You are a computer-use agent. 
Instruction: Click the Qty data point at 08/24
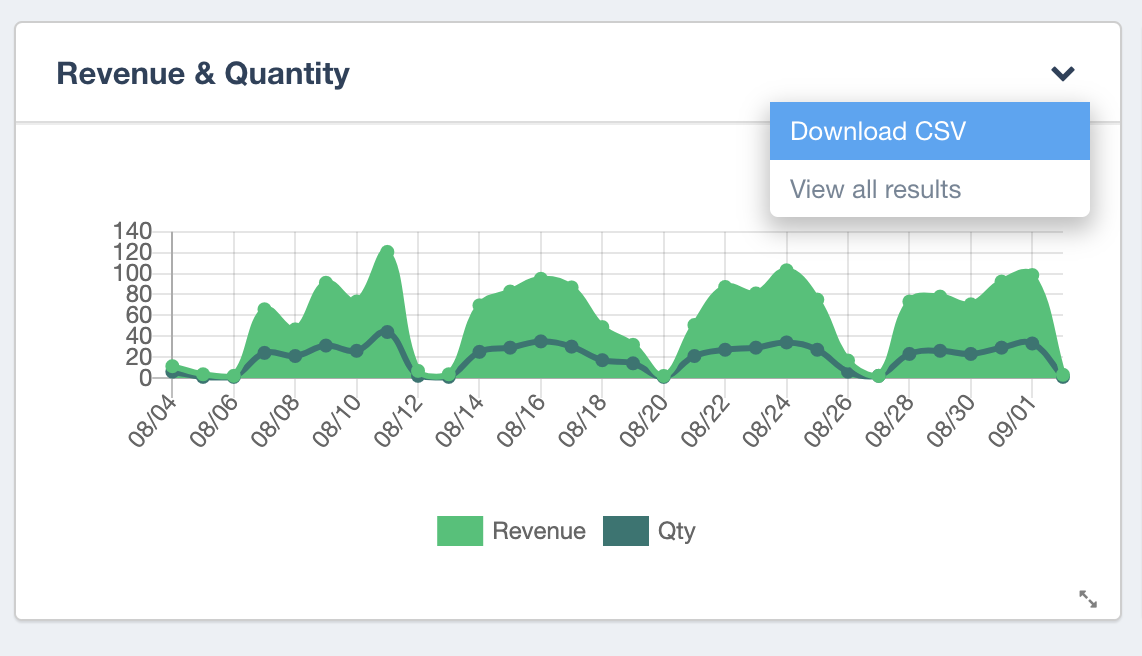[787, 342]
